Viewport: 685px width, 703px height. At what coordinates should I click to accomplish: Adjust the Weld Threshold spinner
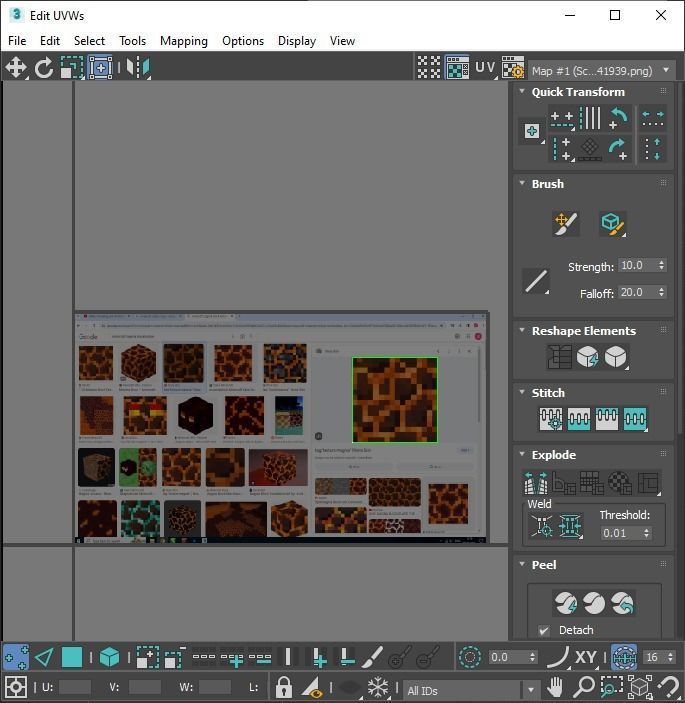click(646, 533)
